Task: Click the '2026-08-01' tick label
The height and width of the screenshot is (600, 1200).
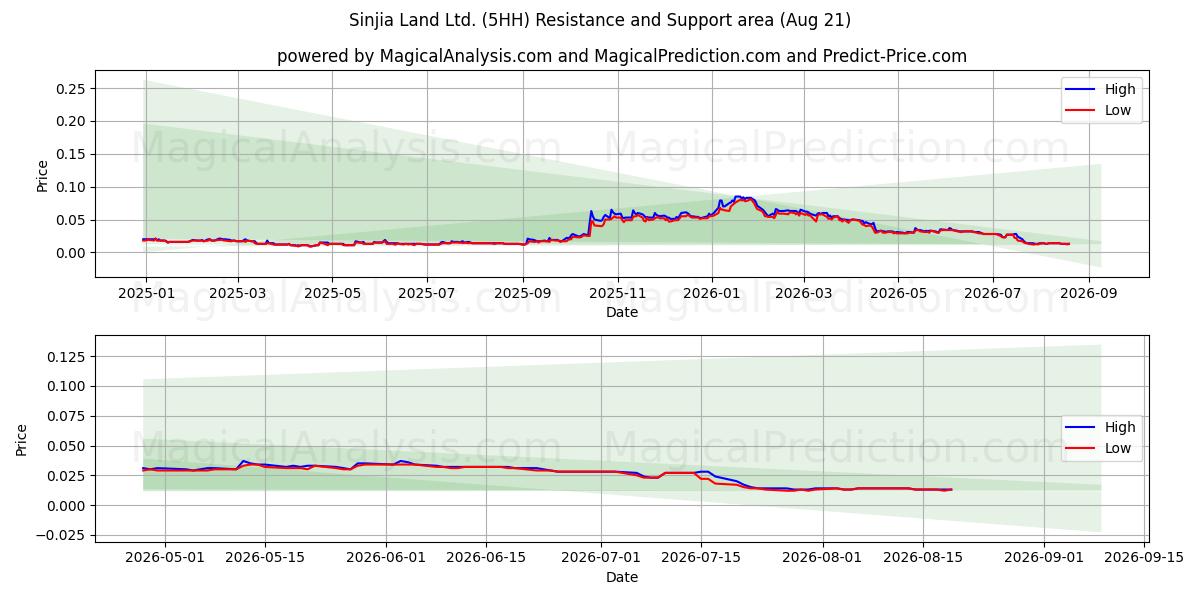Action: 823,558
